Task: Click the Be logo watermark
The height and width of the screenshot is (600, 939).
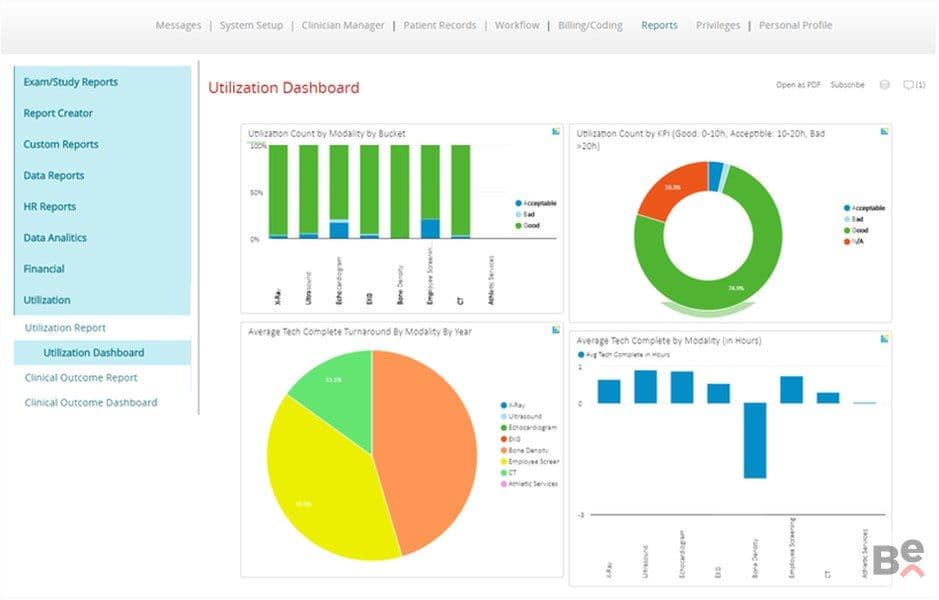Action: (x=898, y=558)
